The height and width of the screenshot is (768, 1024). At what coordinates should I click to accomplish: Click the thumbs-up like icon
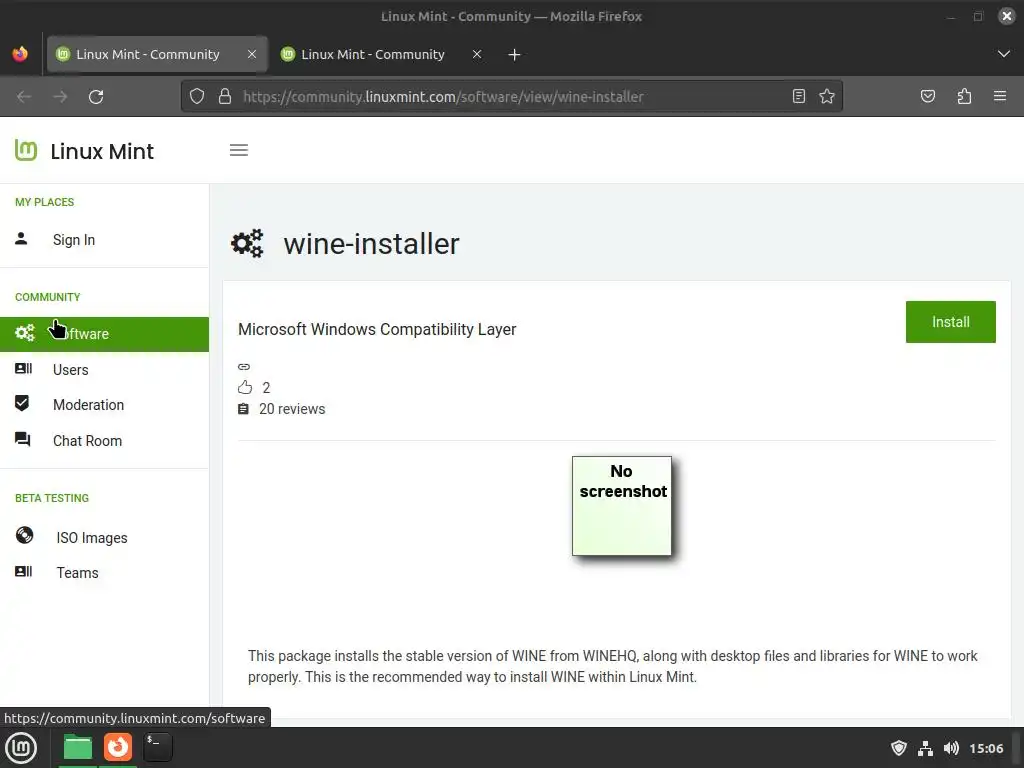(245, 387)
